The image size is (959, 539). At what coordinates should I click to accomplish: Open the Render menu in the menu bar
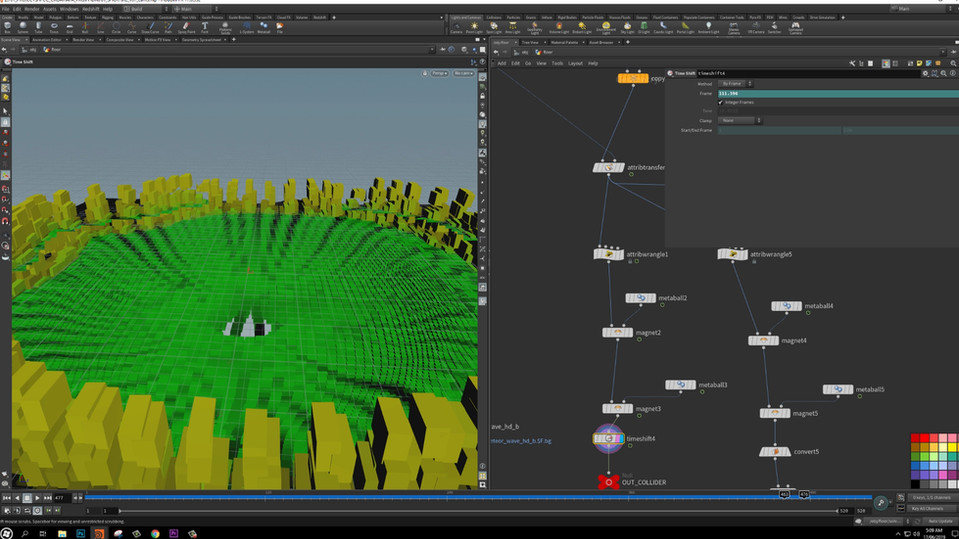coord(31,9)
